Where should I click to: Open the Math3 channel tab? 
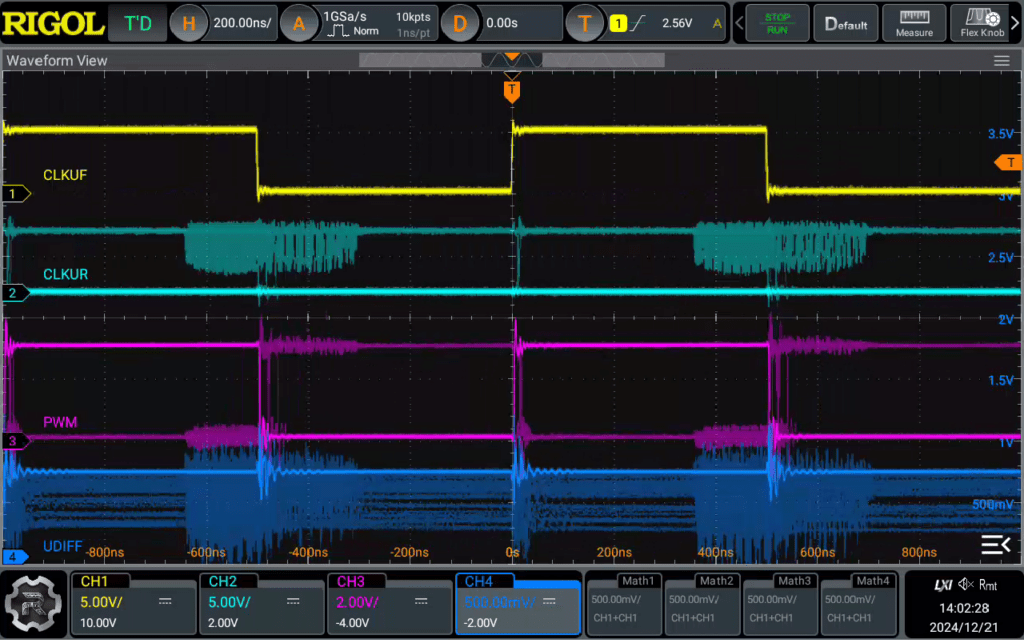pyautogui.click(x=780, y=604)
